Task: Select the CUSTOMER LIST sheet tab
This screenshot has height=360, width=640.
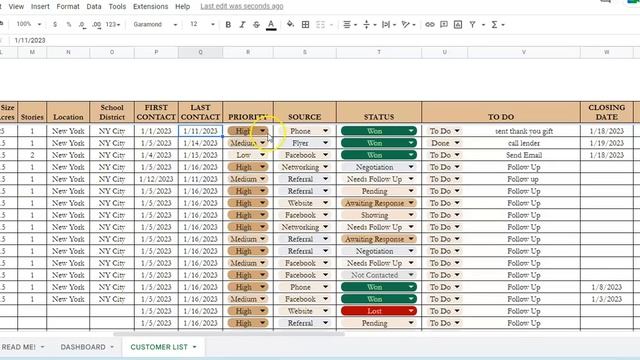Action: pos(159,347)
